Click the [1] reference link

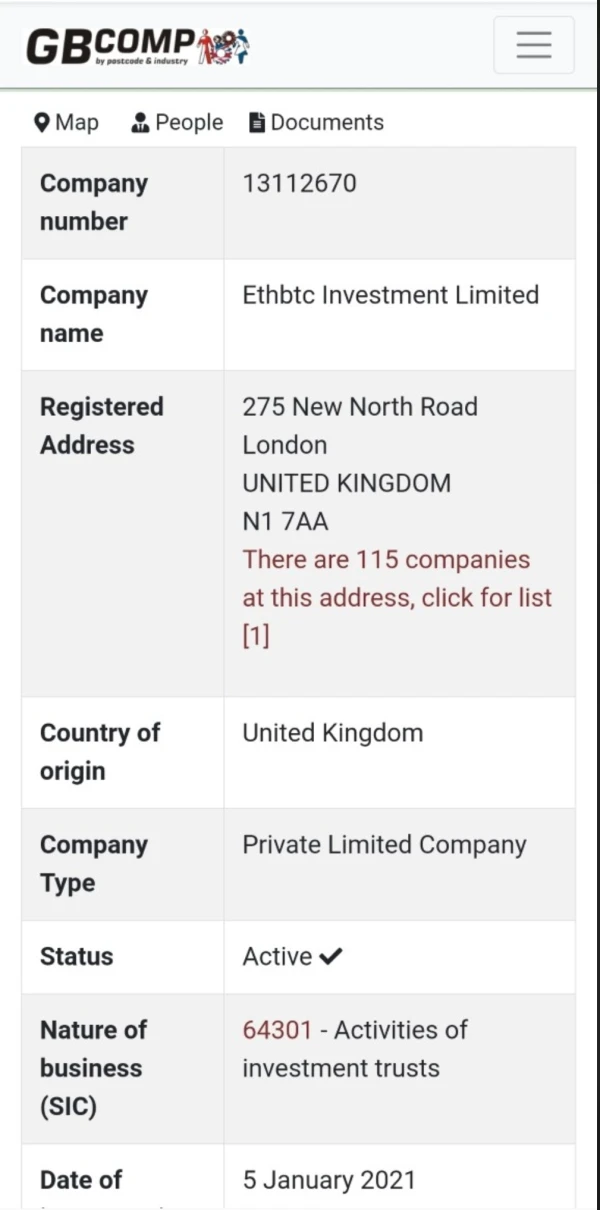pos(256,636)
